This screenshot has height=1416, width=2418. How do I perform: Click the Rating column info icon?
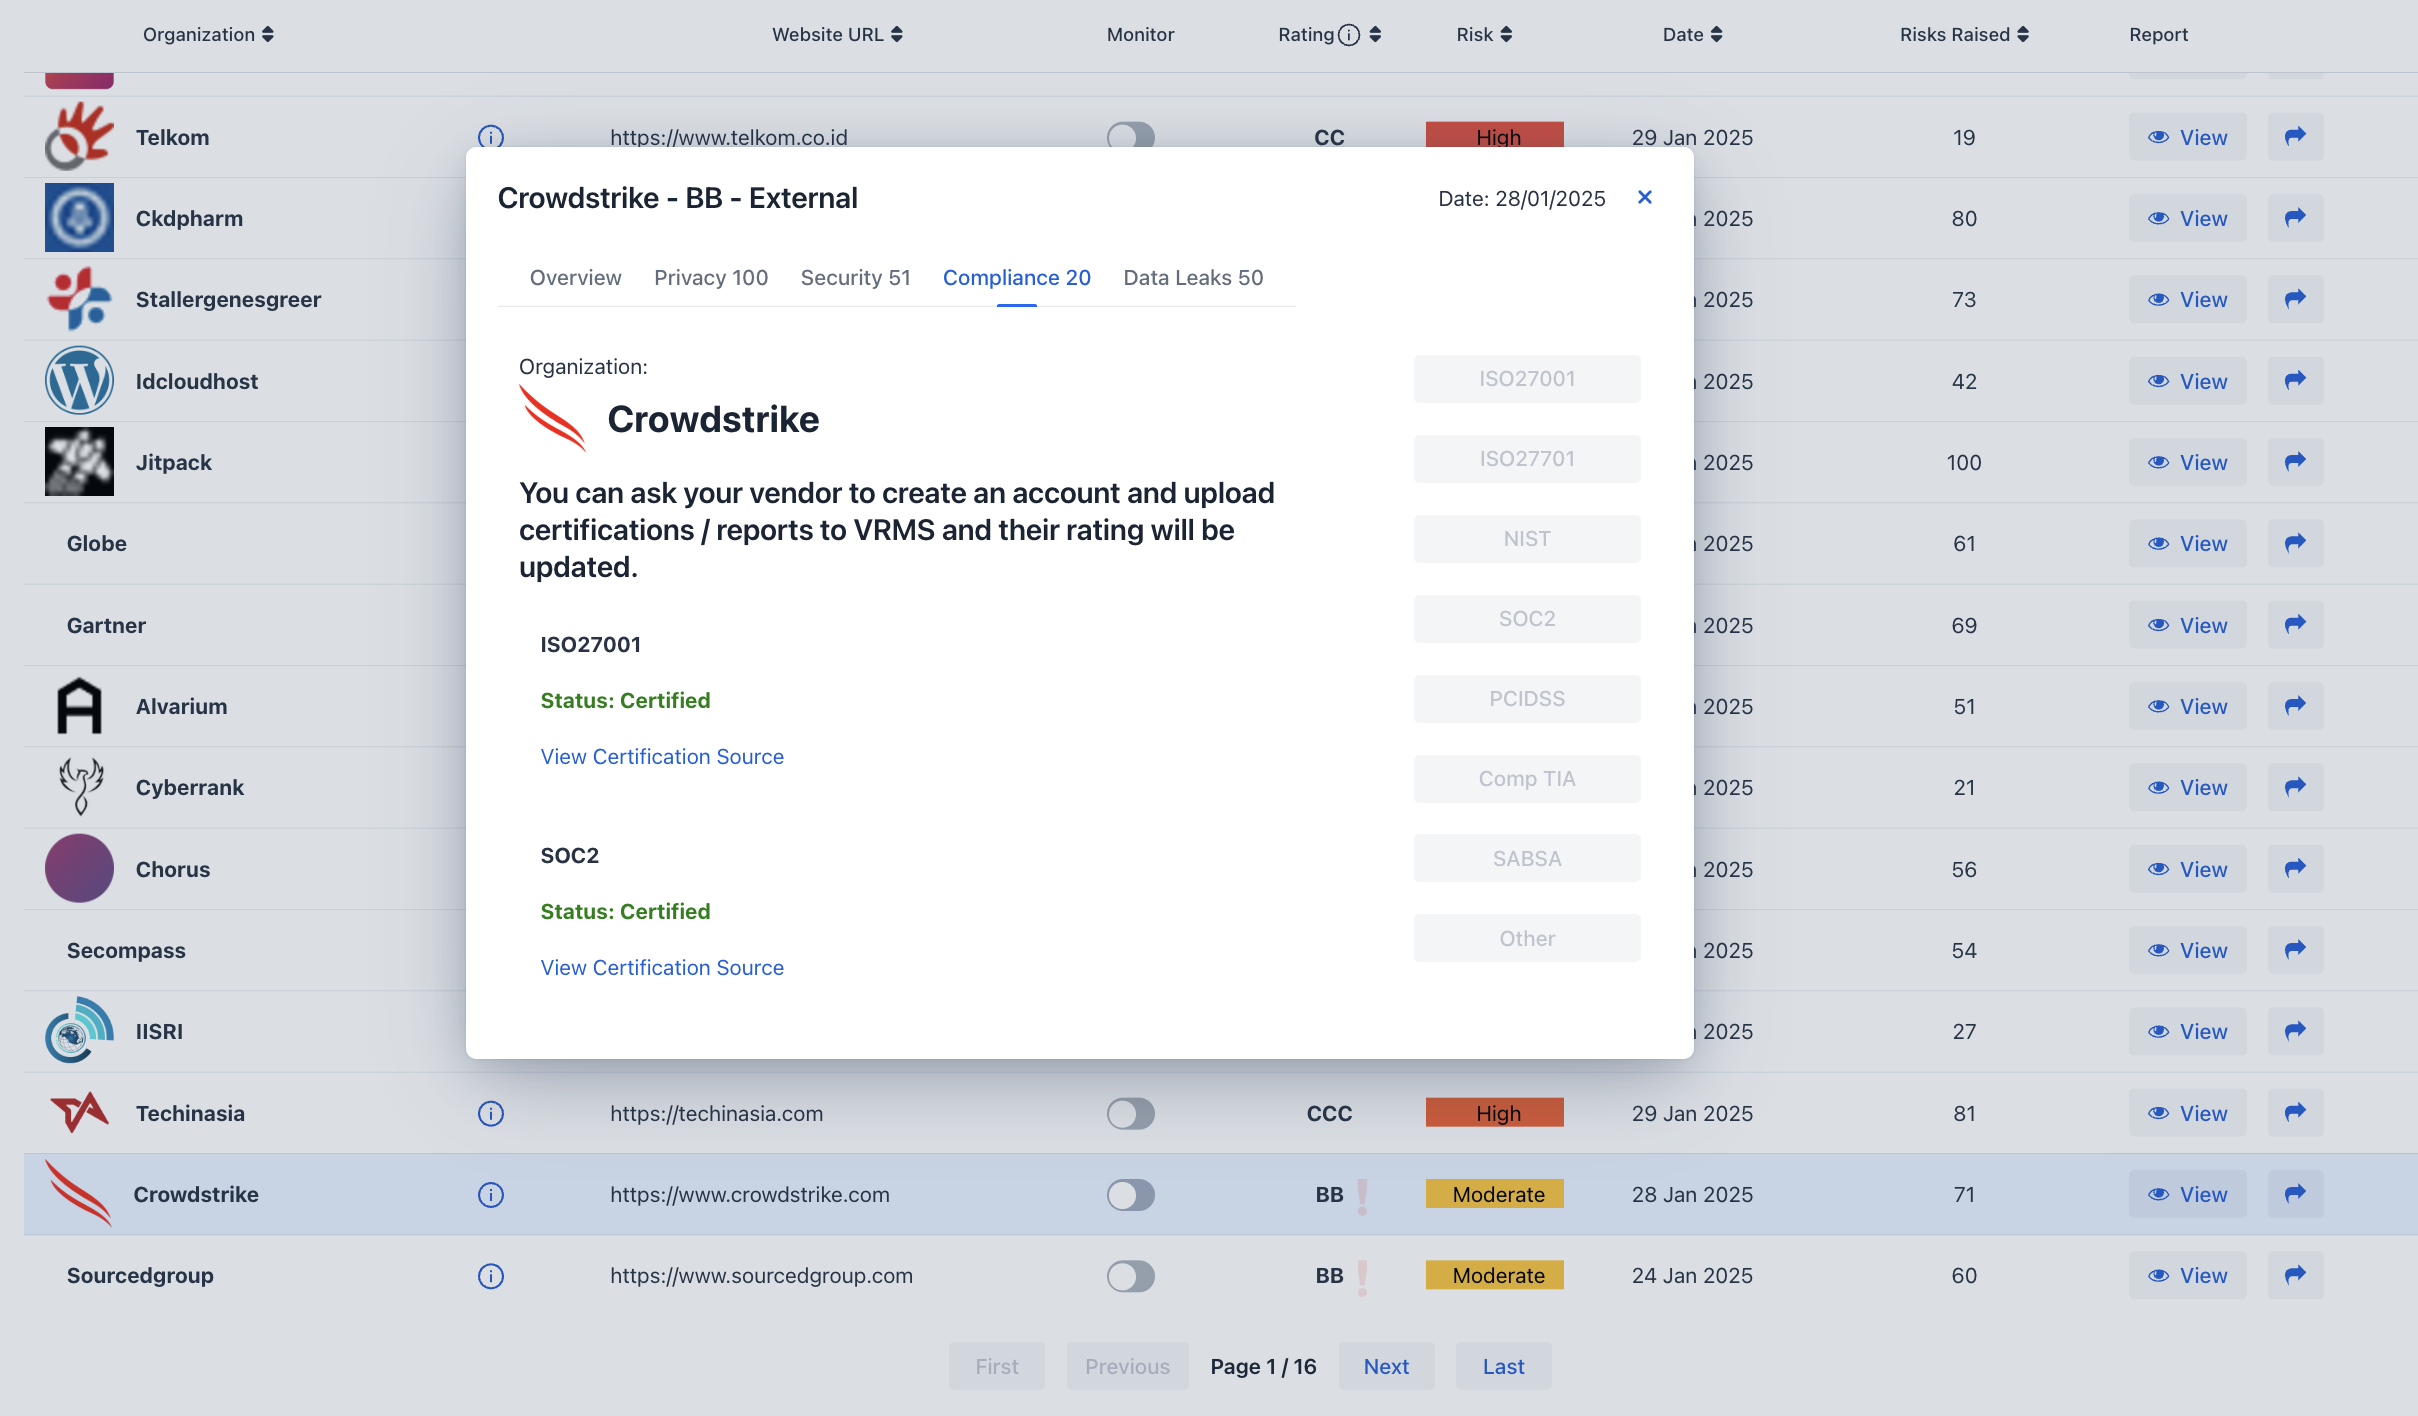click(1349, 35)
